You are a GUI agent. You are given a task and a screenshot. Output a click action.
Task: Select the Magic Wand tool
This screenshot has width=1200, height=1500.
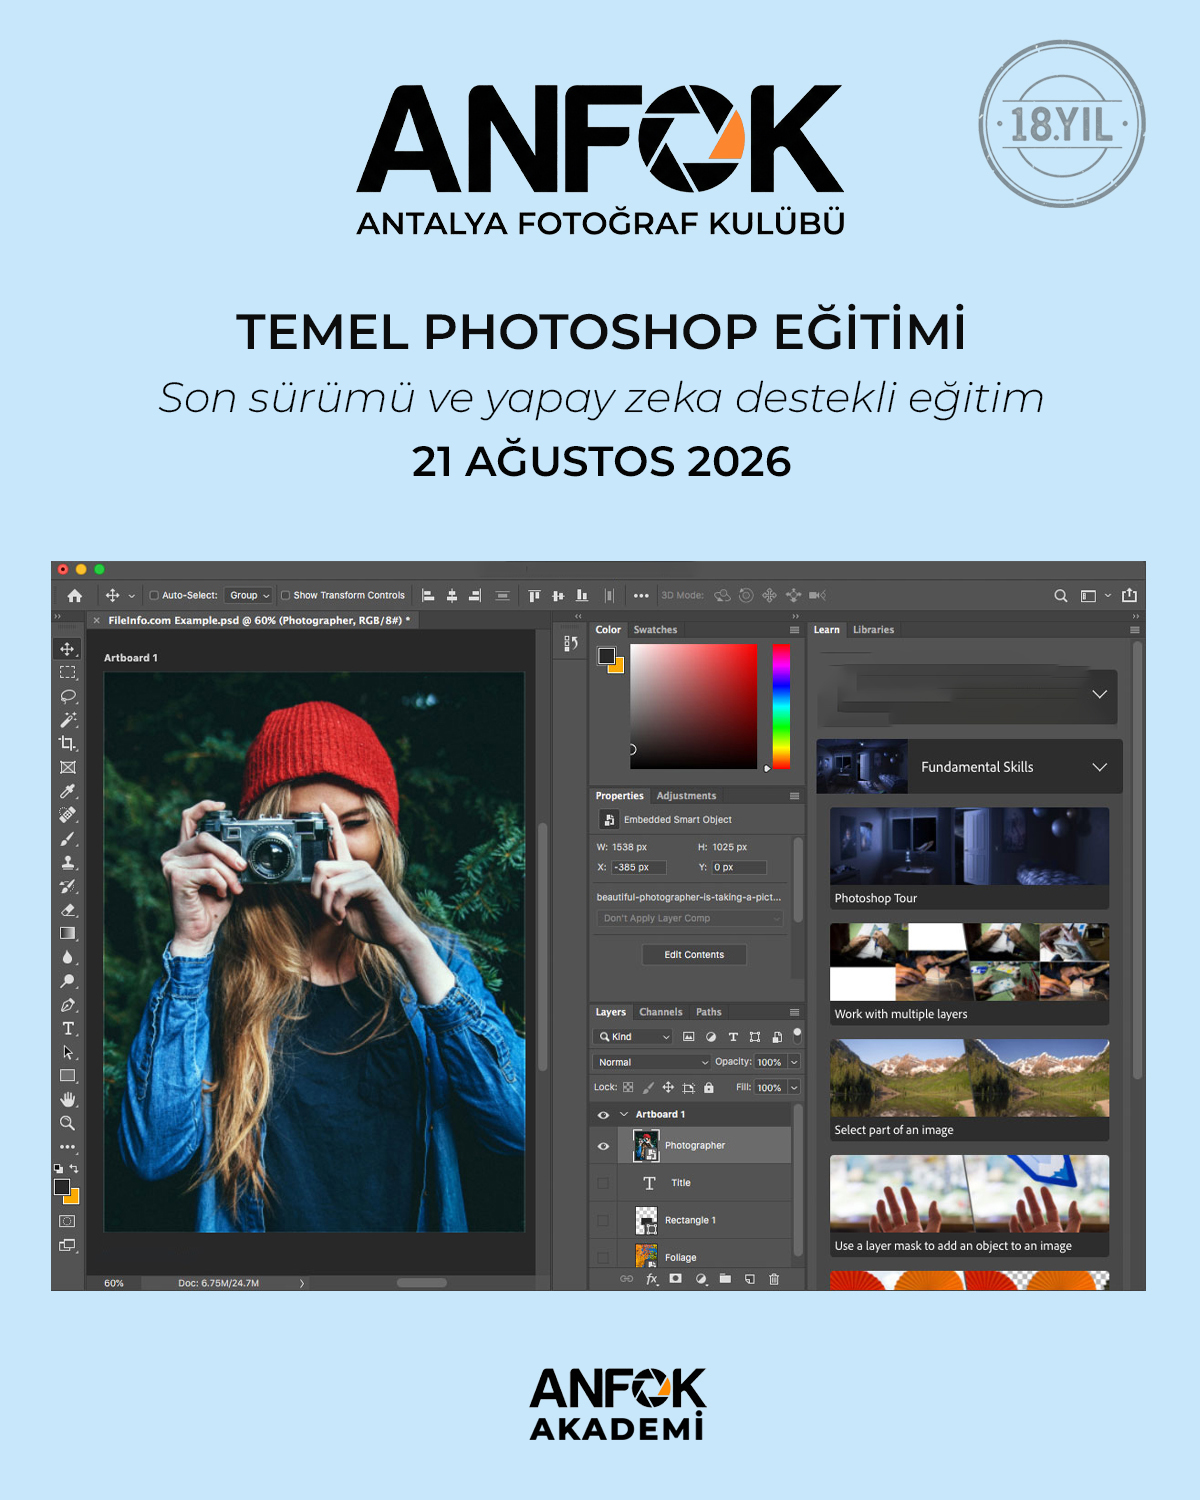67,720
